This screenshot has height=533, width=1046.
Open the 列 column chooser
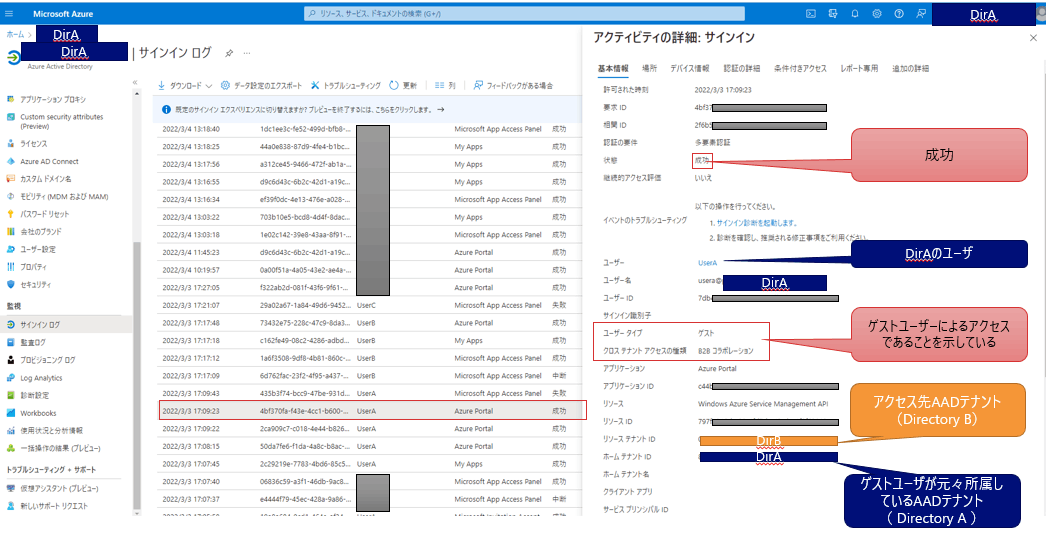tap(444, 86)
